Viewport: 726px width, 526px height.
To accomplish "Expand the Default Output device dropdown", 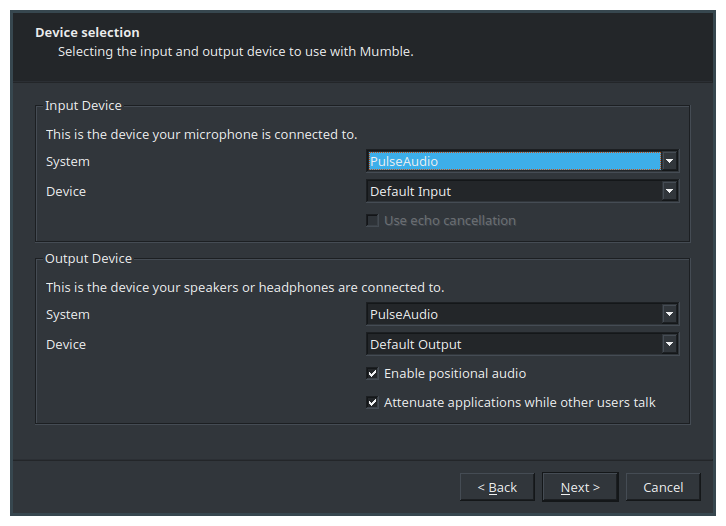I will click(x=514, y=344).
